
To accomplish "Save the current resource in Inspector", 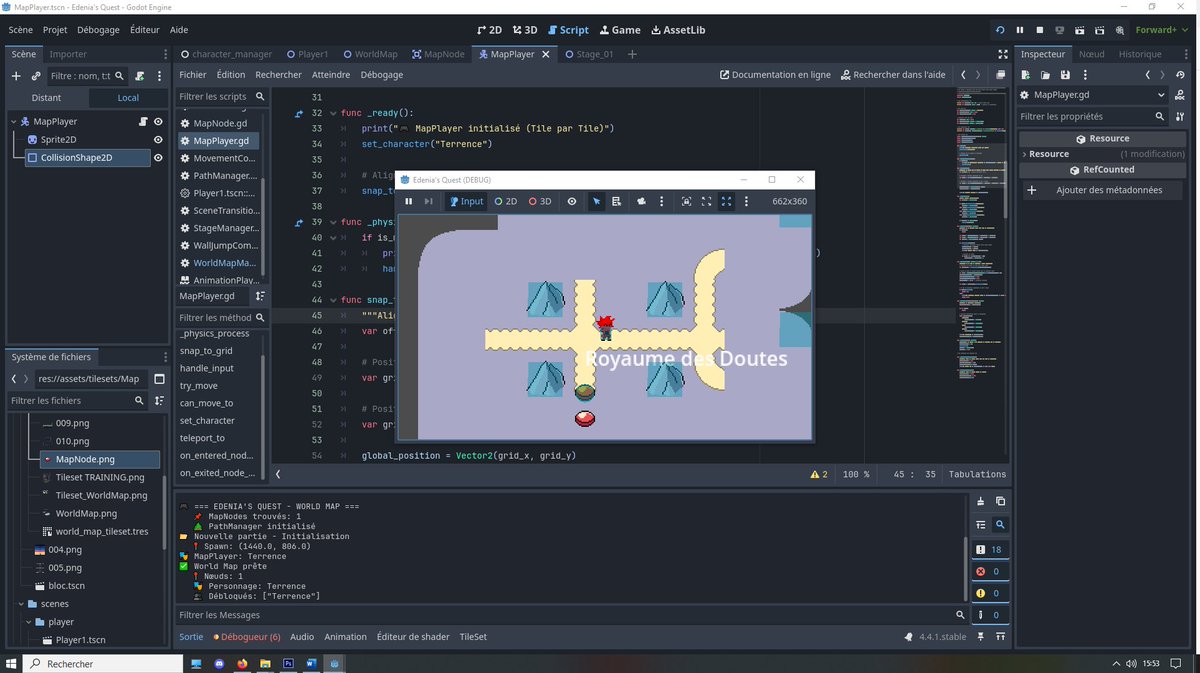I will point(1066,75).
